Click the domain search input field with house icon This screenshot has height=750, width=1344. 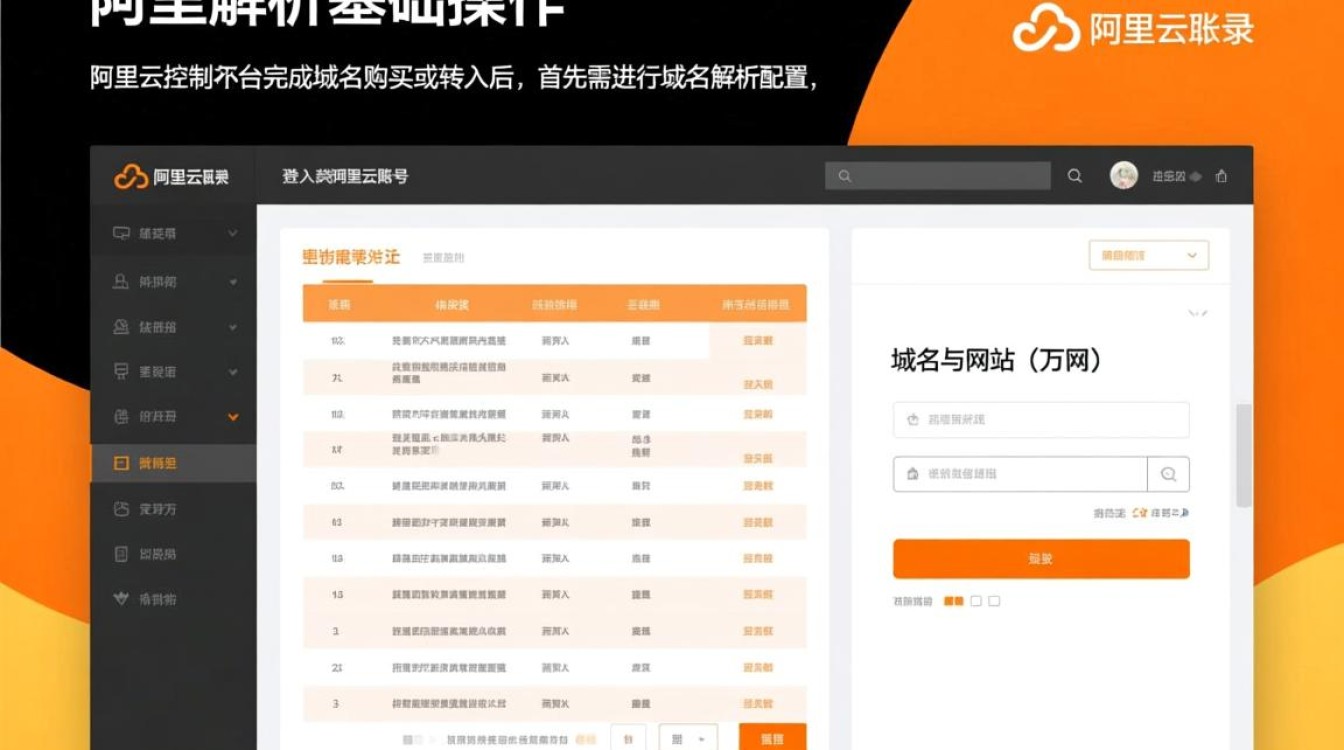[1020, 474]
